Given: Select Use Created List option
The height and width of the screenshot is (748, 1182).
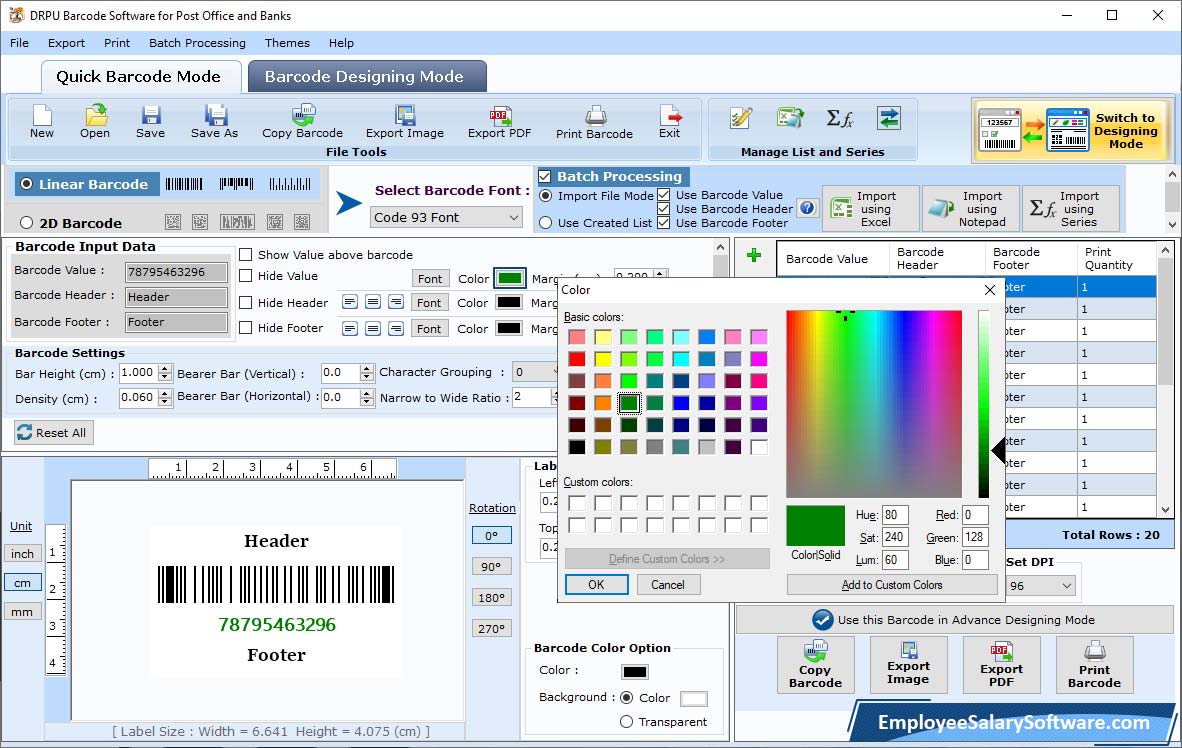Looking at the screenshot, I should click(x=546, y=223).
